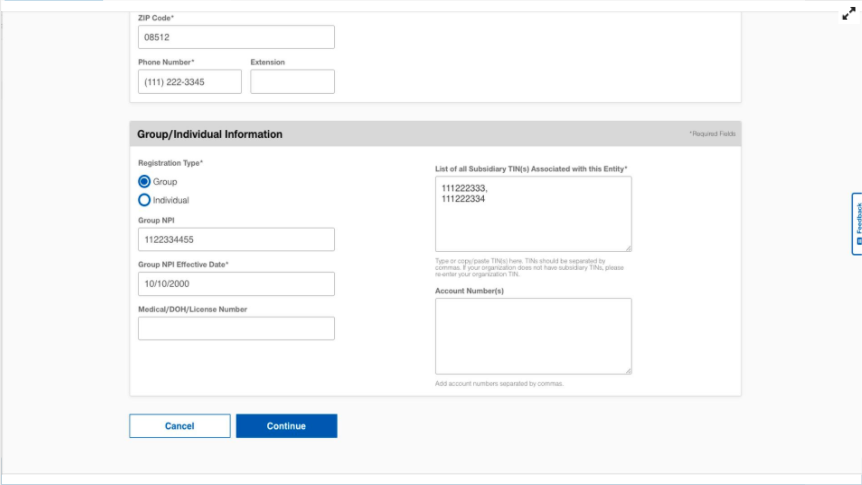Click the Medical/DOH/License Number field

coord(236,328)
